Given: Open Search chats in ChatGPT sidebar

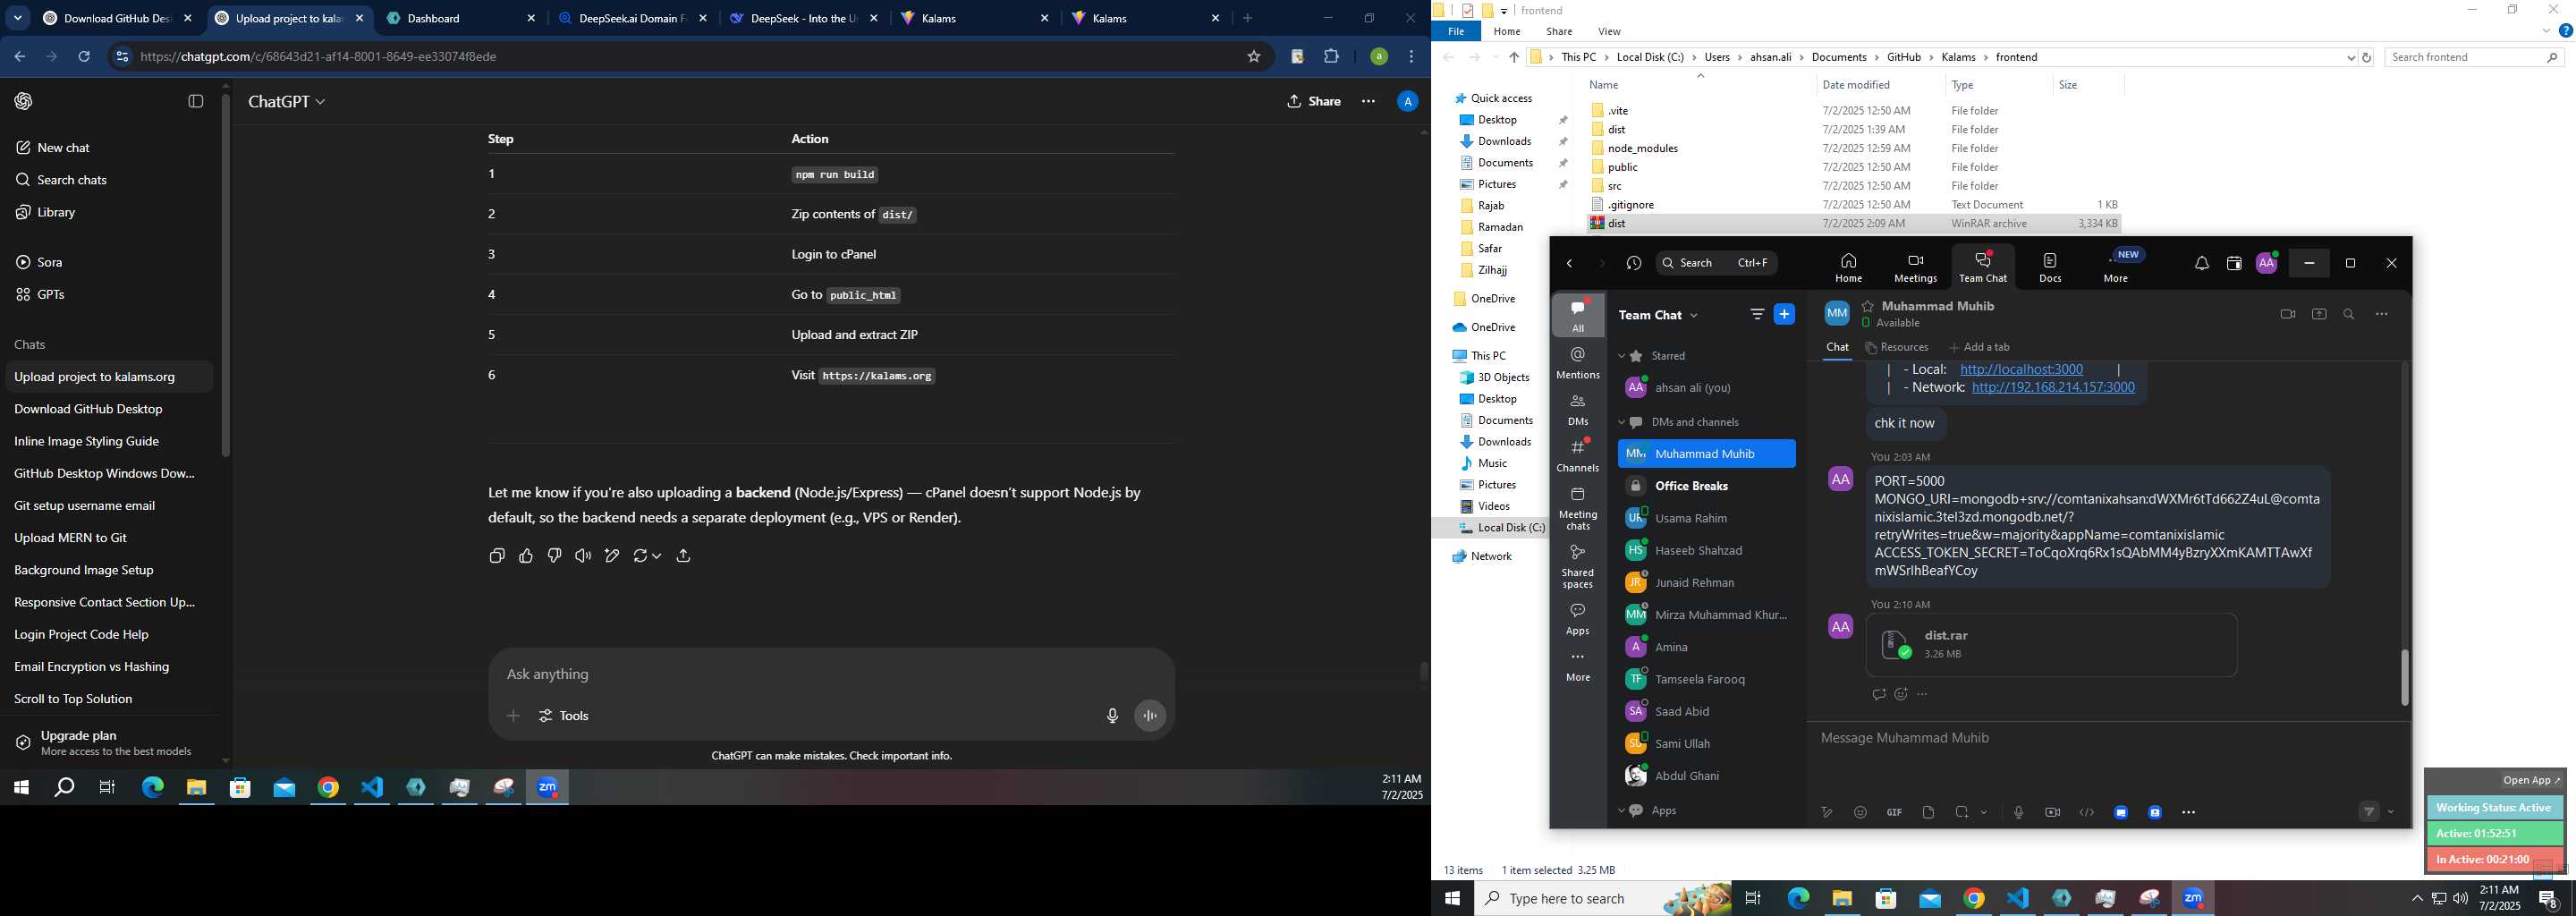Looking at the screenshot, I should coord(61,180).
